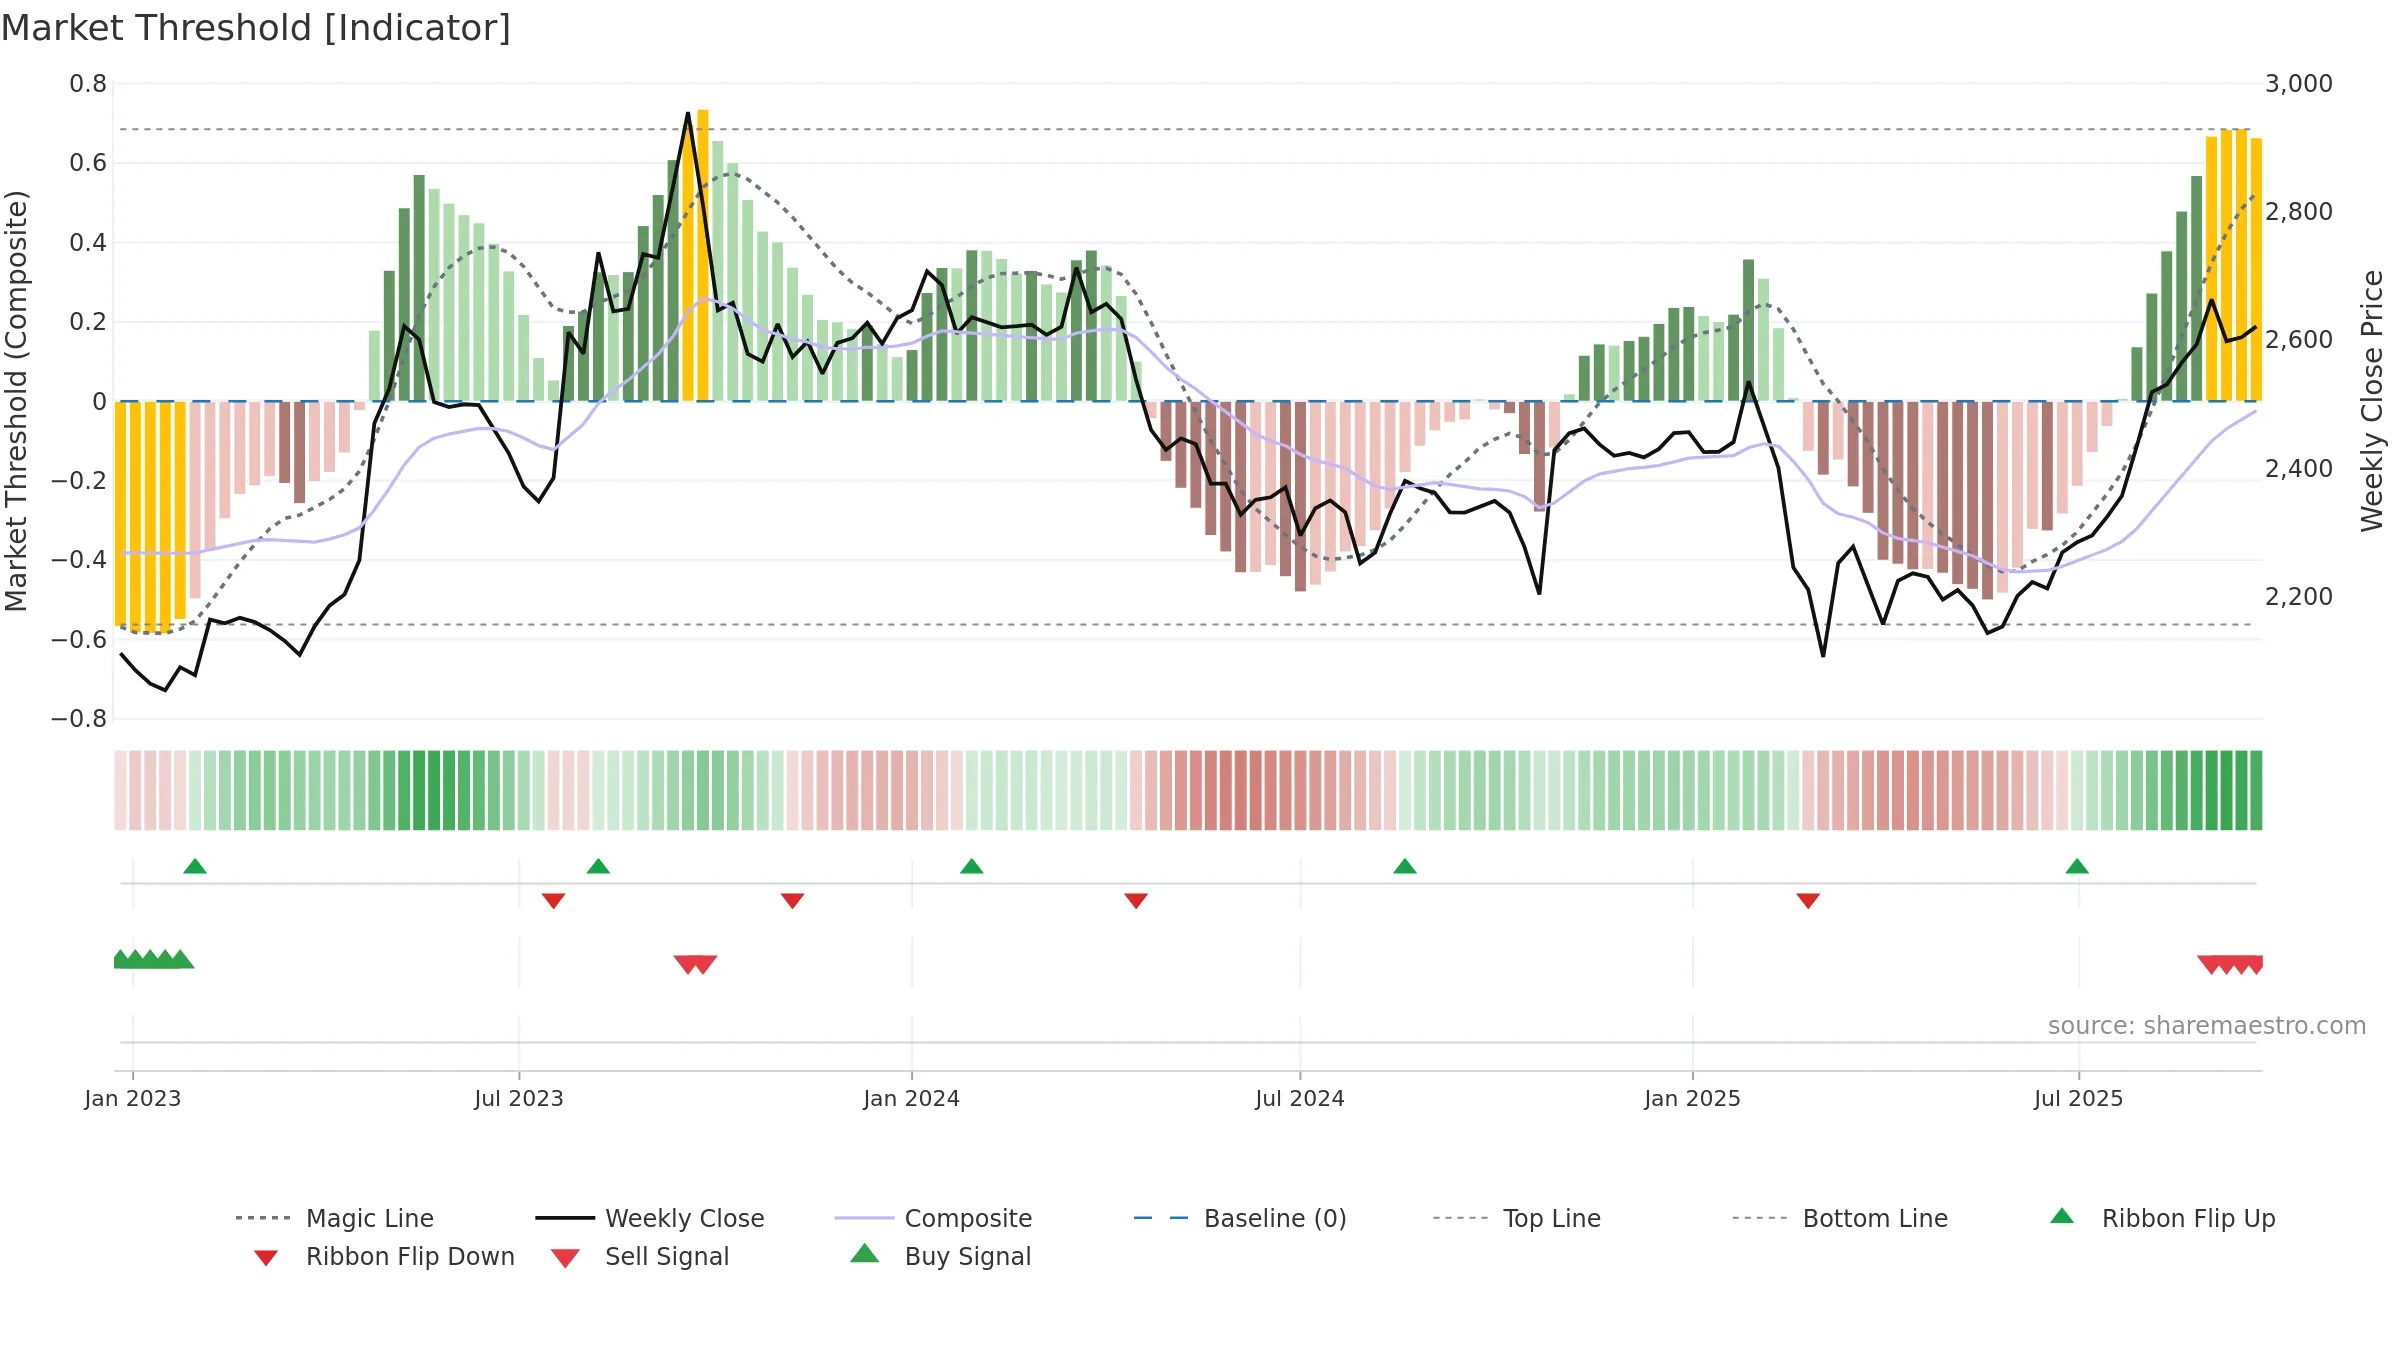Click the 3,000 right-axis tick label

[x=2298, y=83]
